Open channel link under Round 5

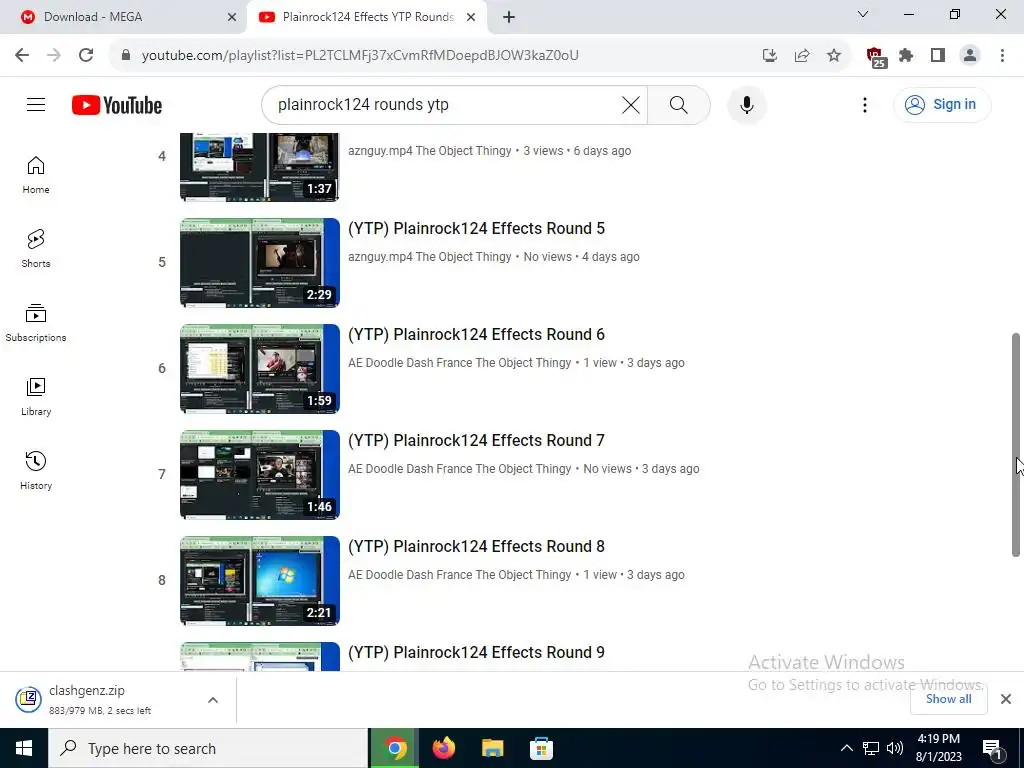[x=430, y=257]
